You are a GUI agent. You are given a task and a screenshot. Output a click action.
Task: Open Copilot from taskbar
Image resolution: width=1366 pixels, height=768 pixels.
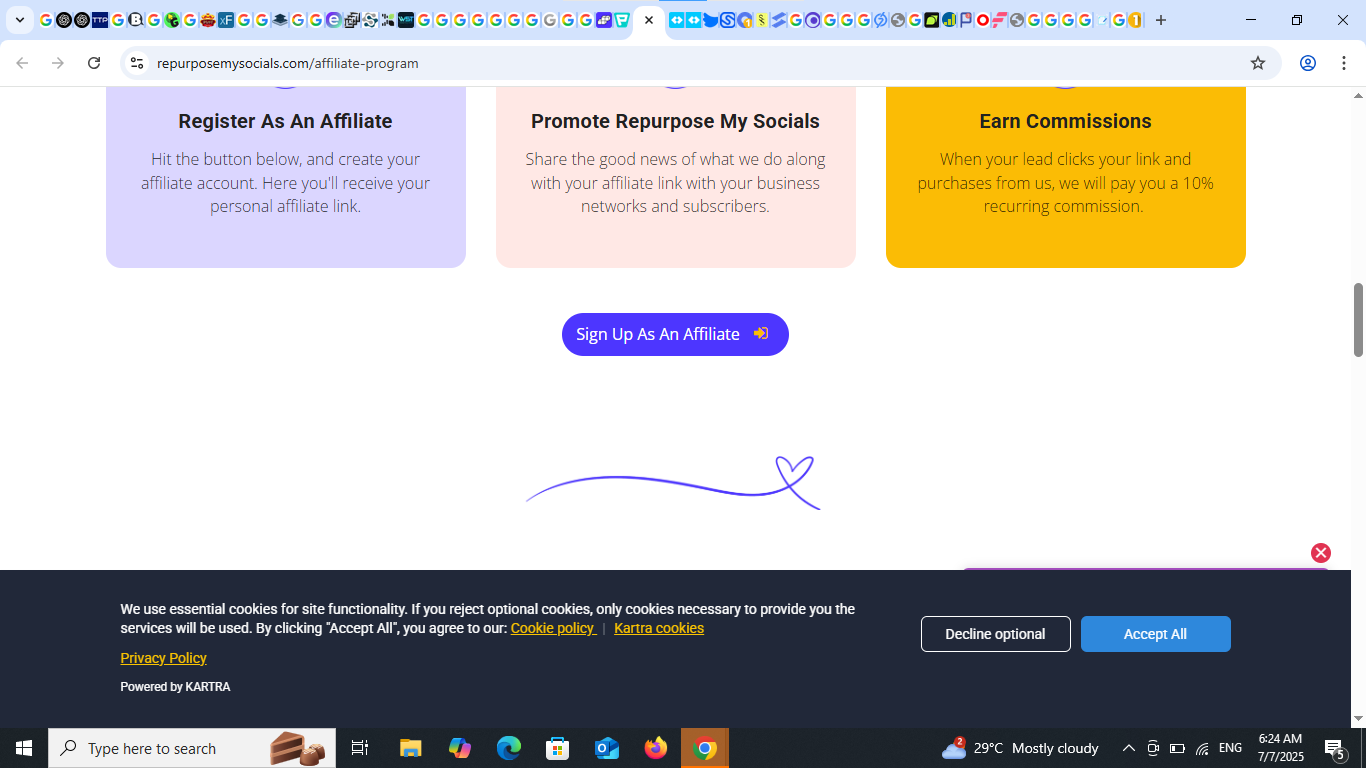[460, 748]
